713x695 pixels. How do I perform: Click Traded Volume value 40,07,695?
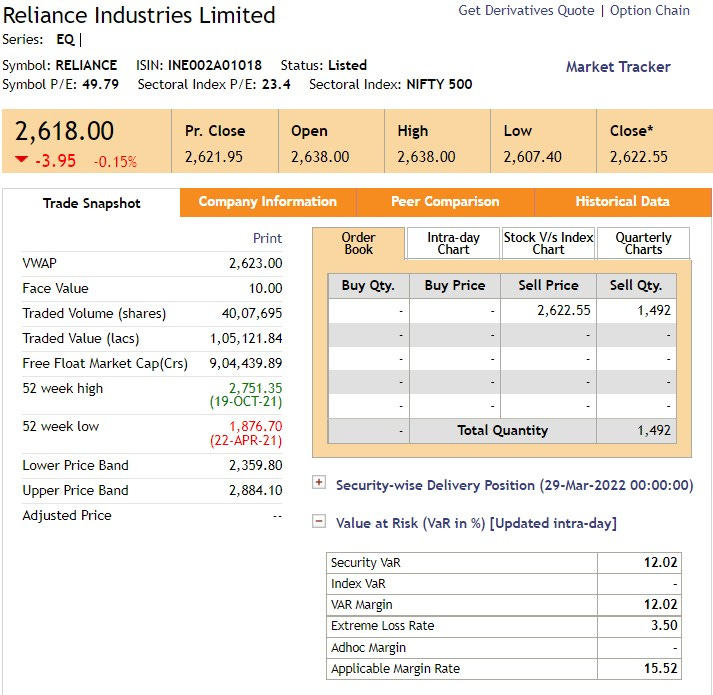coord(252,313)
